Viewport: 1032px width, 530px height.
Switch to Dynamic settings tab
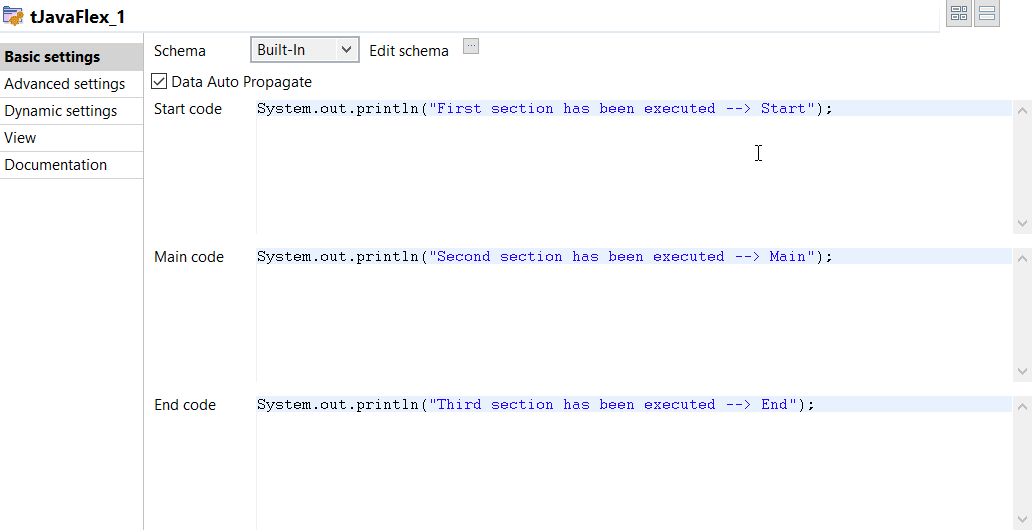pyautogui.click(x=71, y=111)
